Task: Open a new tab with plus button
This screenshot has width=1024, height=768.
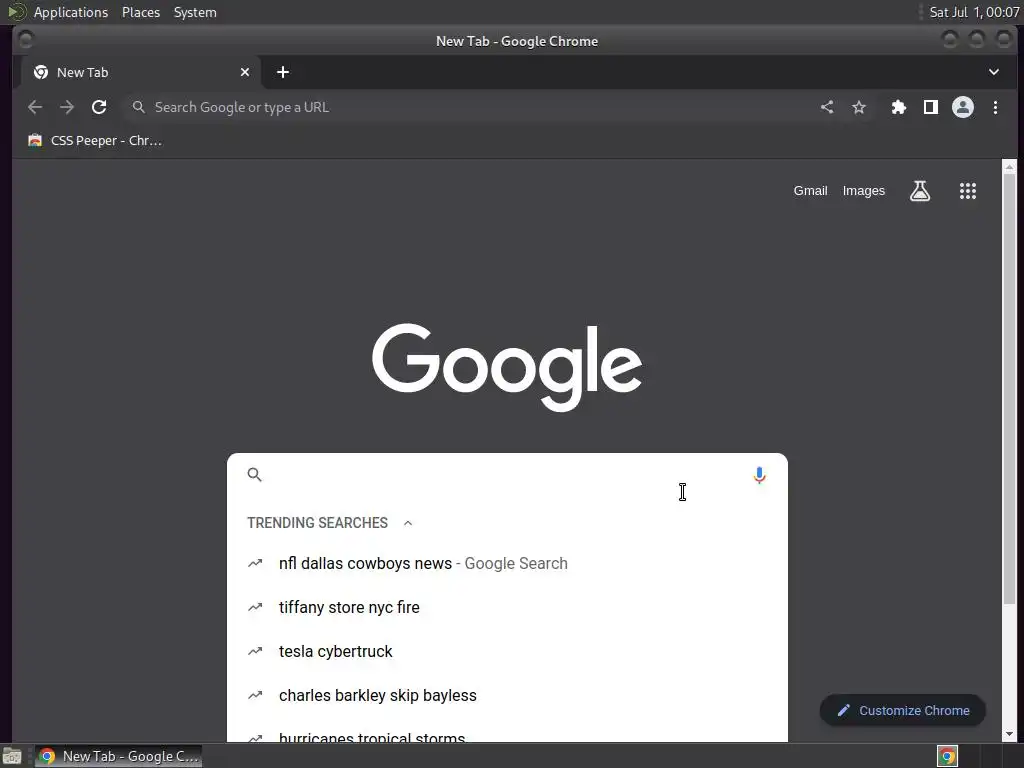Action: (x=283, y=72)
